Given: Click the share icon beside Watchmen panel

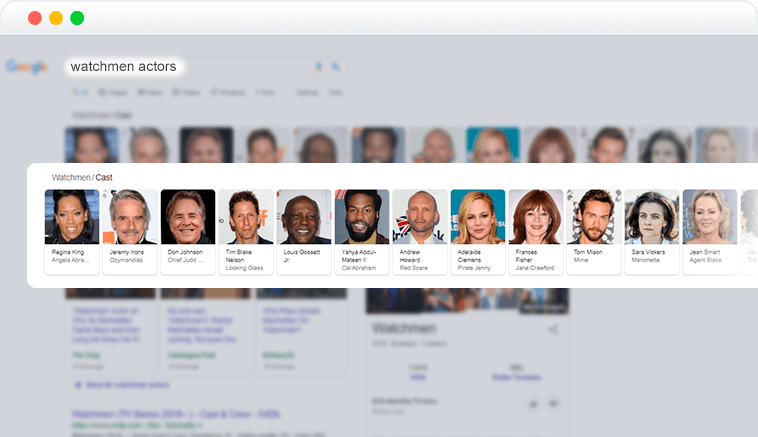Looking at the screenshot, I should (x=554, y=330).
